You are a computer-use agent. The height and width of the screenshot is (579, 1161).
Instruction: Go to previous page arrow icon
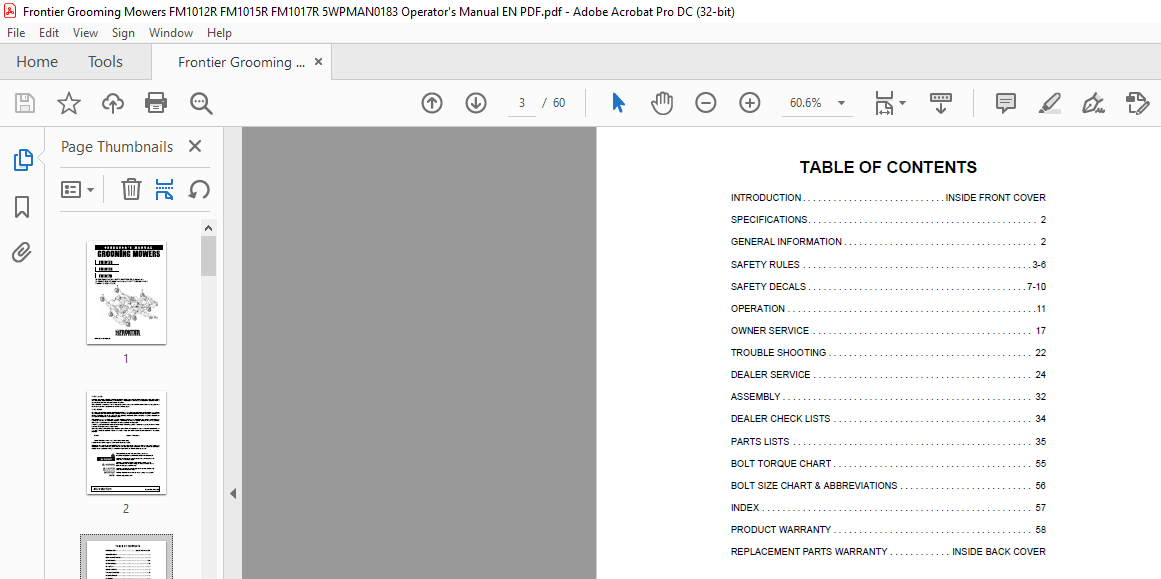[x=432, y=103]
